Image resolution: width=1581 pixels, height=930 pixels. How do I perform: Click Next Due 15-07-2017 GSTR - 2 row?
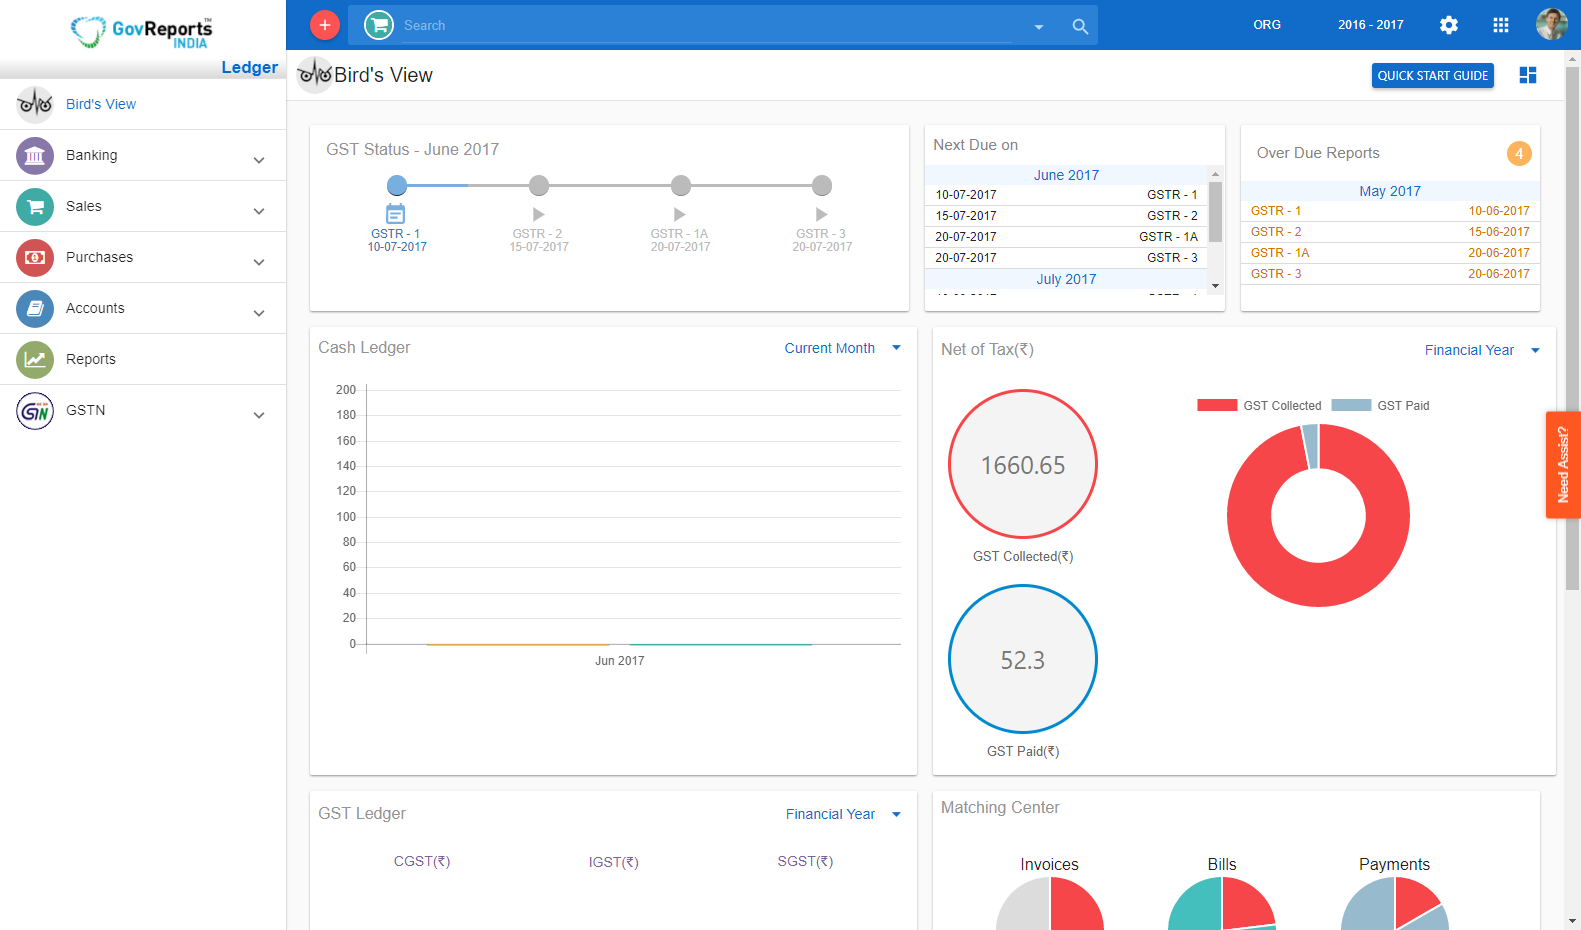click(x=1066, y=216)
